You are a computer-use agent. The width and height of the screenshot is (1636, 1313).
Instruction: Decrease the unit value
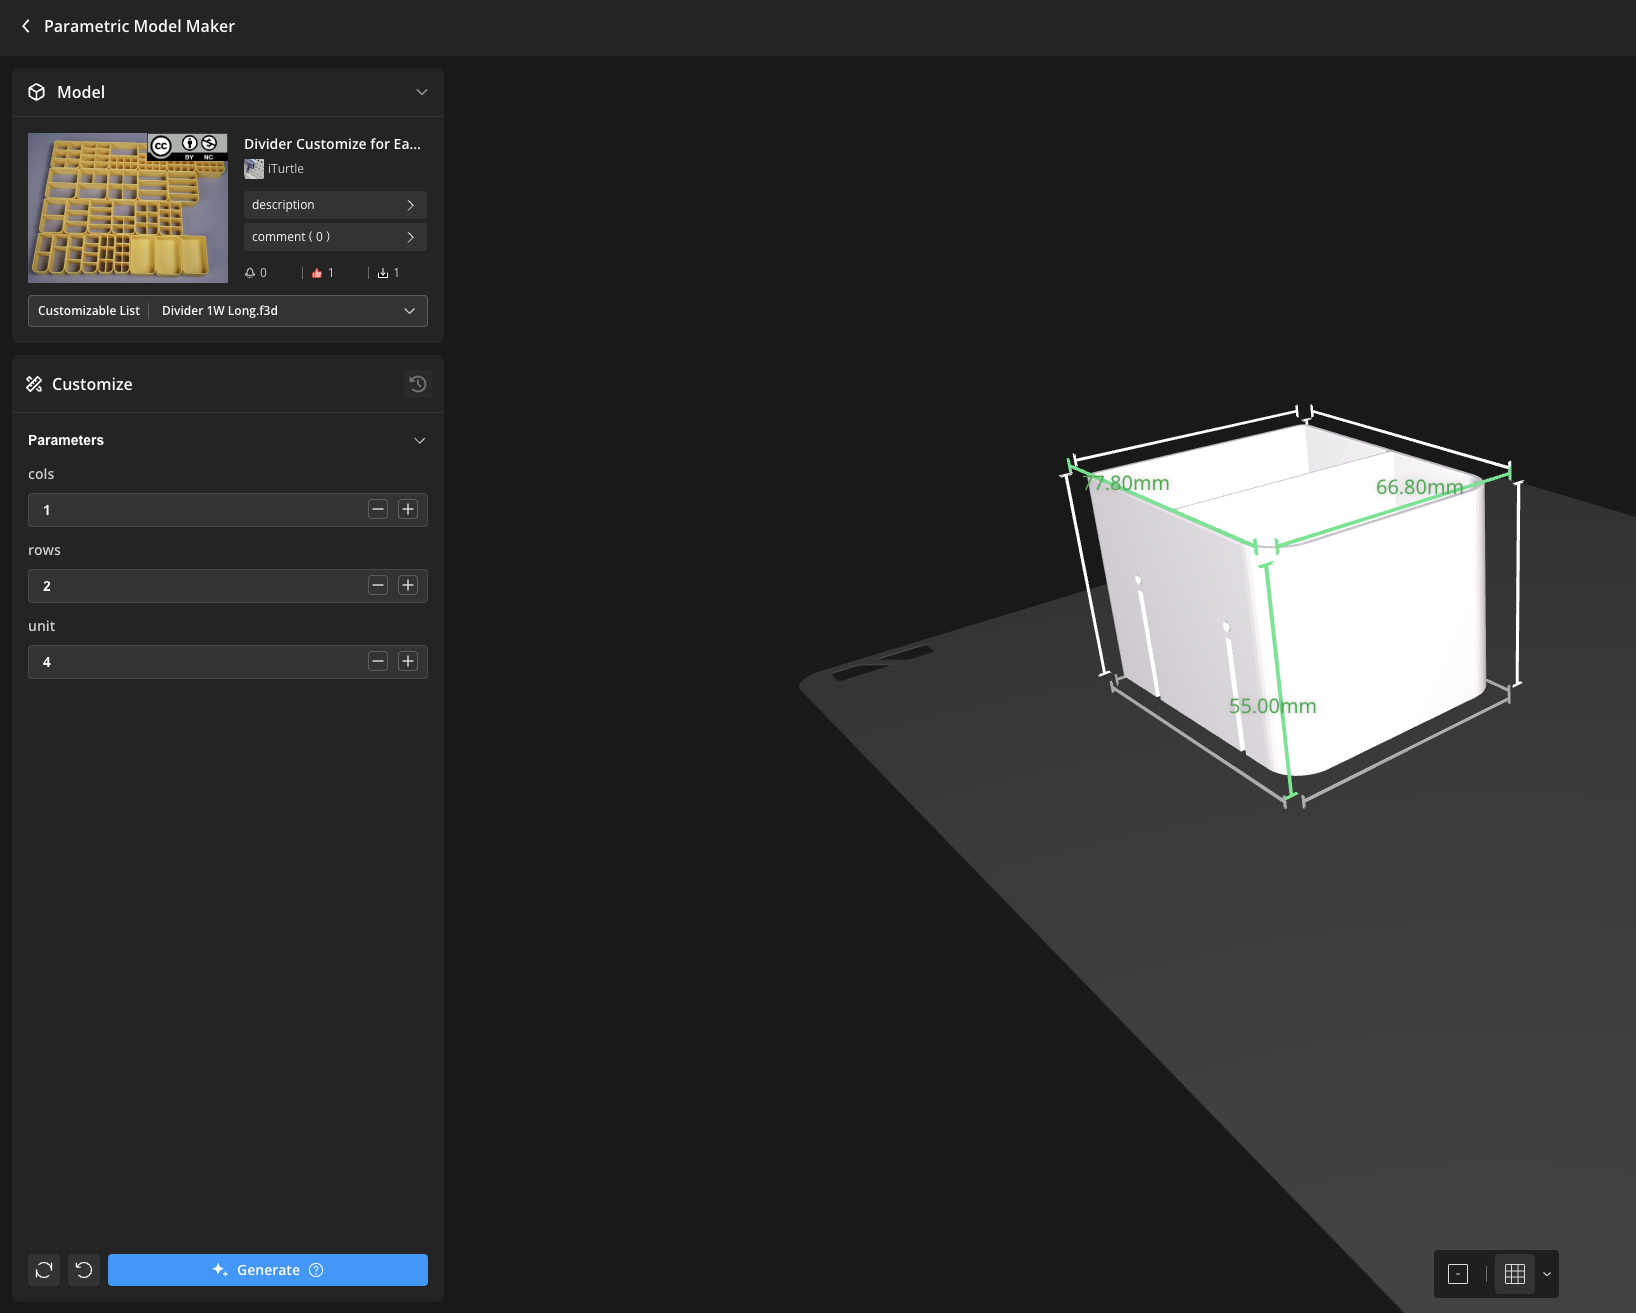[378, 662]
